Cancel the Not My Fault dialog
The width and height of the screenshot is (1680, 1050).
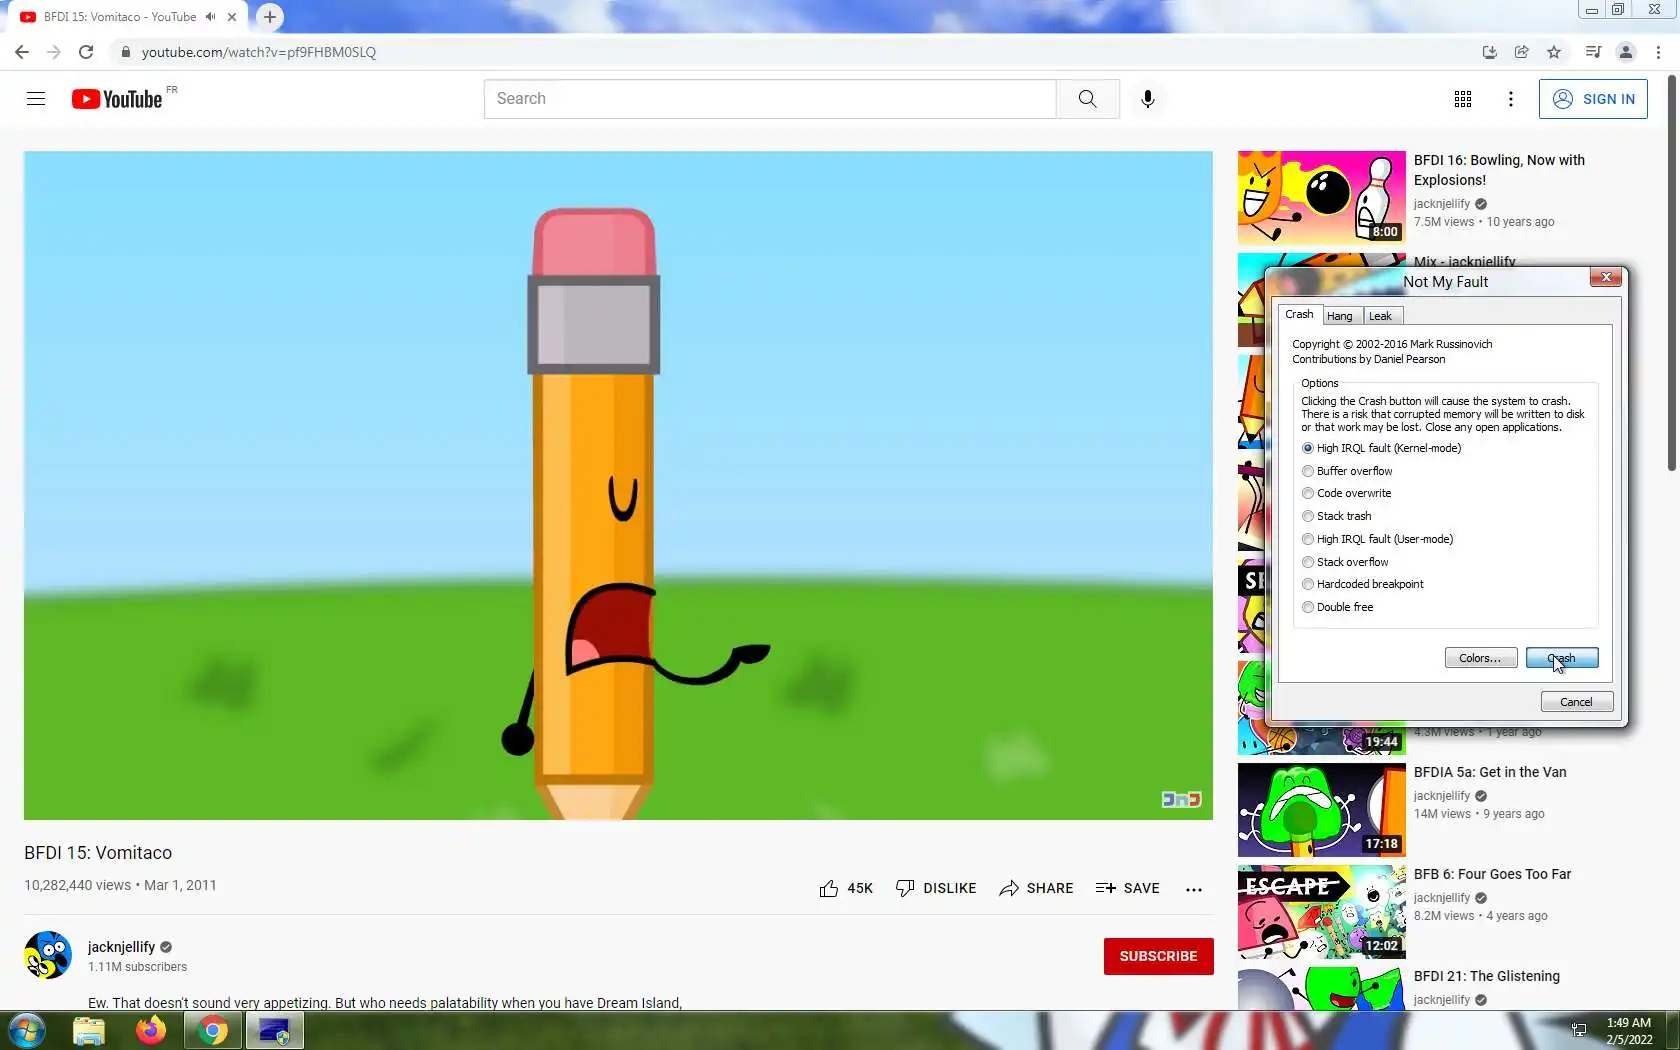[1576, 702]
